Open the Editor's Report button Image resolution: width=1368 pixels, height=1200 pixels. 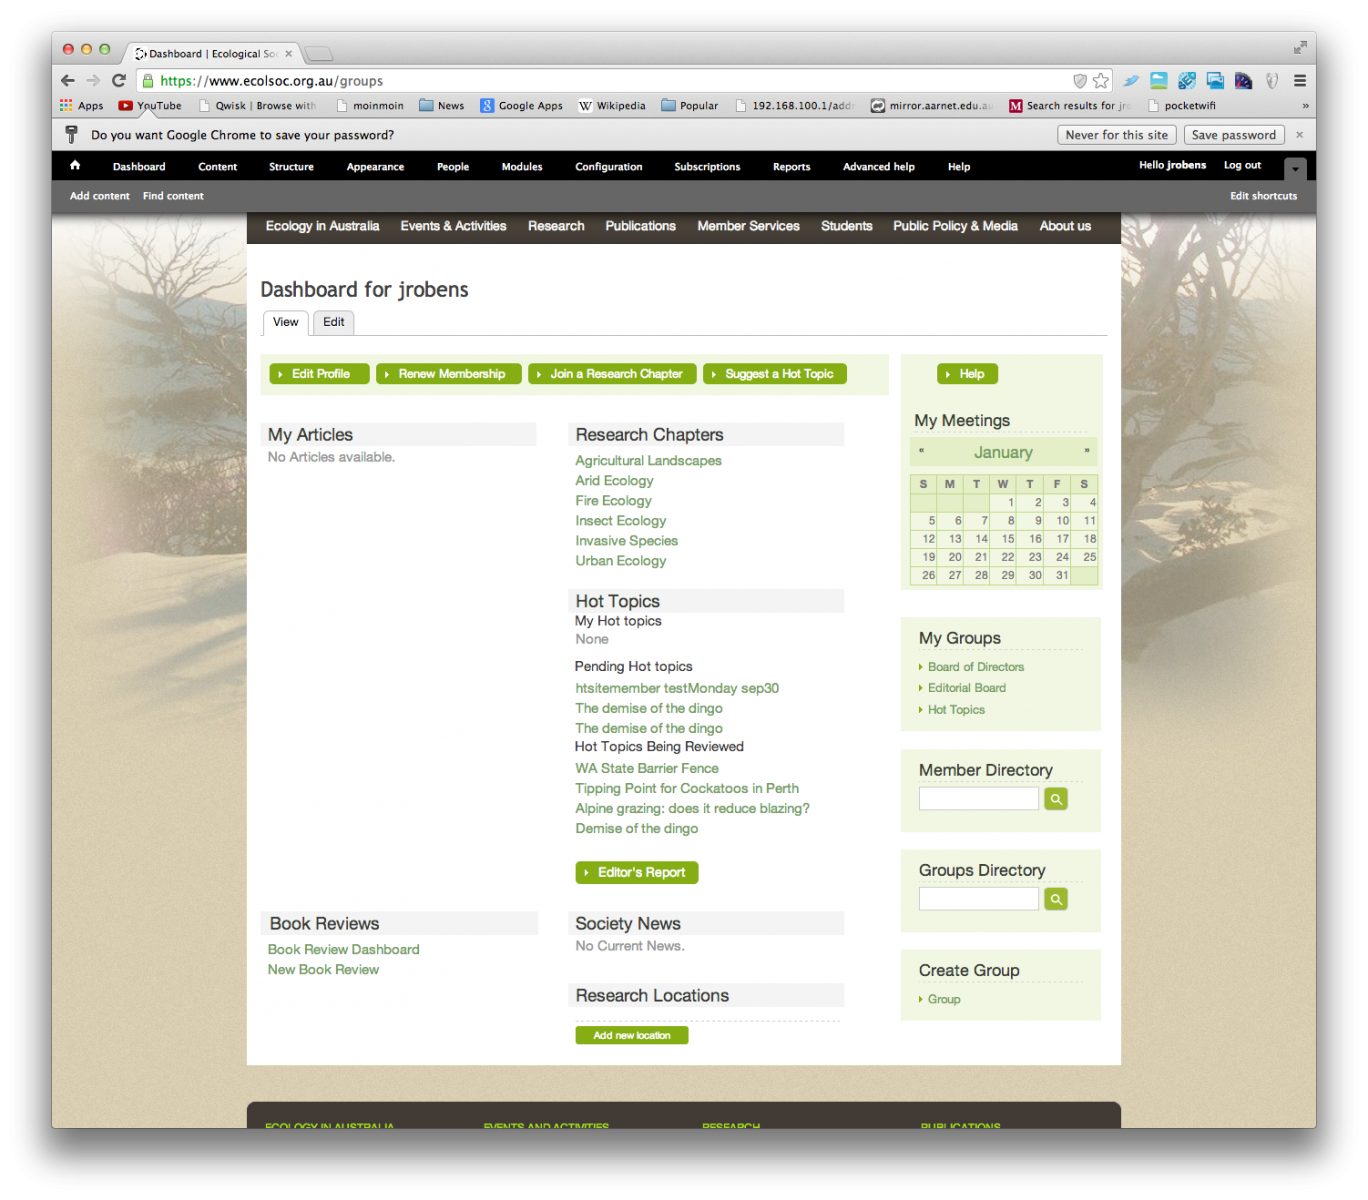point(637,873)
